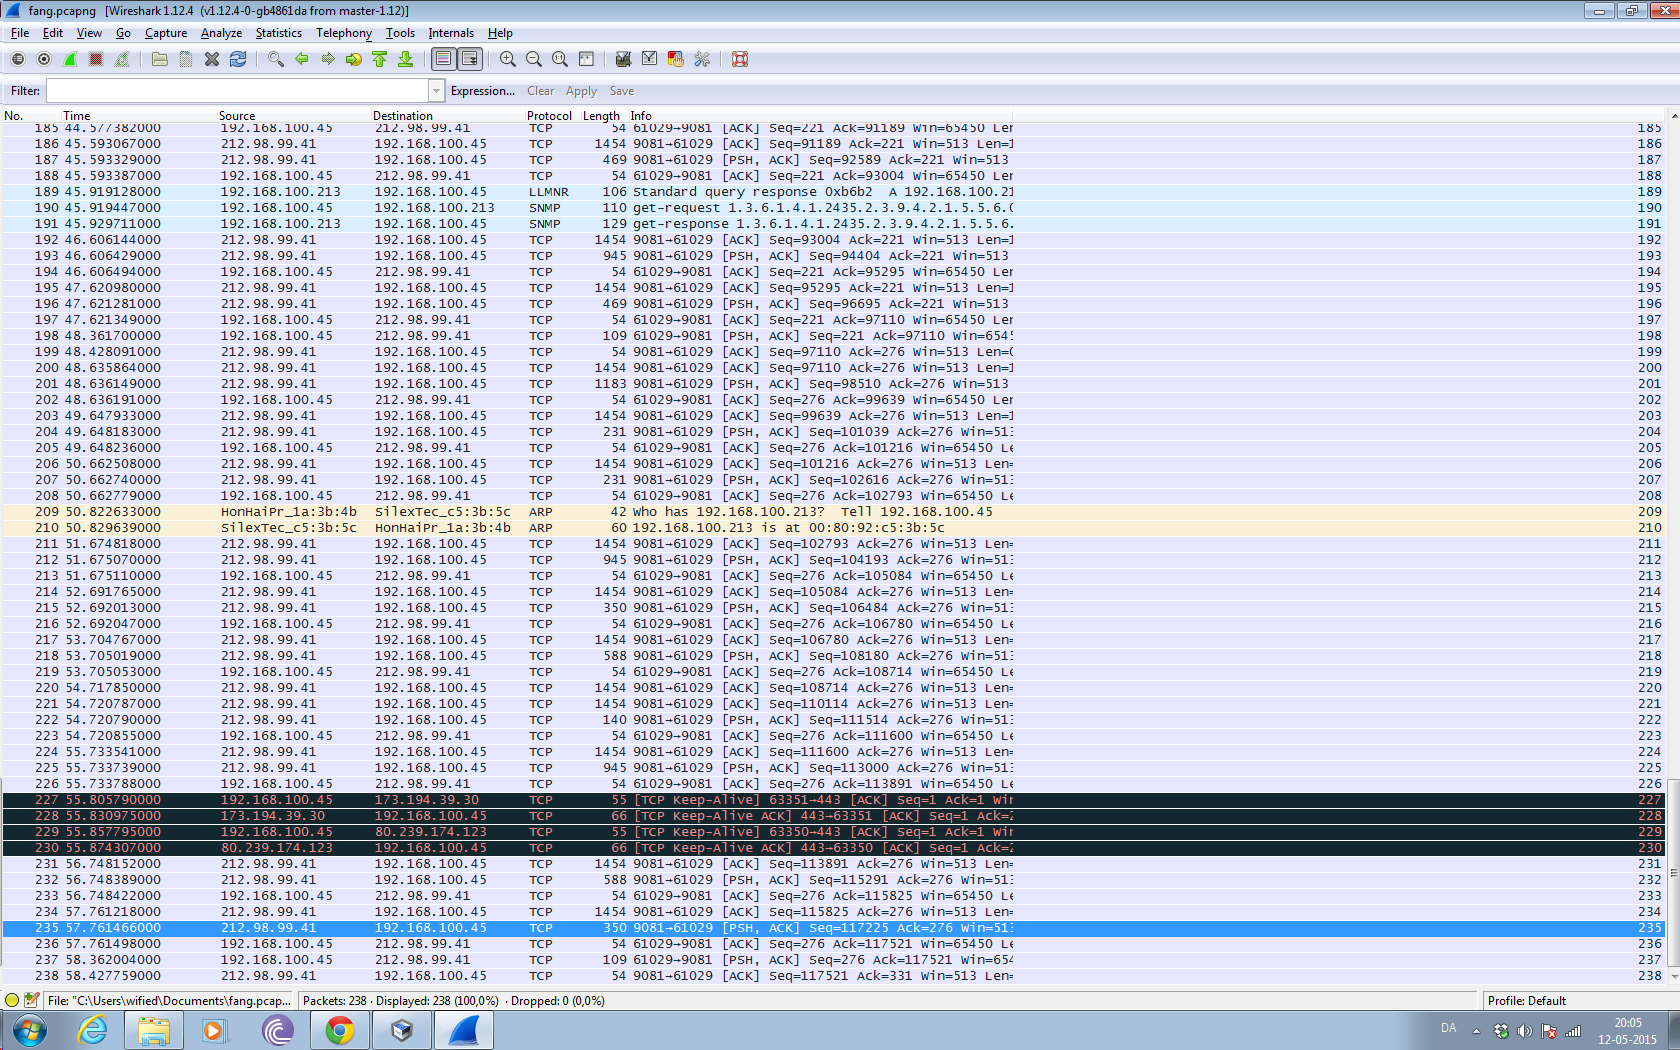Click the Save filter button

pyautogui.click(x=622, y=91)
